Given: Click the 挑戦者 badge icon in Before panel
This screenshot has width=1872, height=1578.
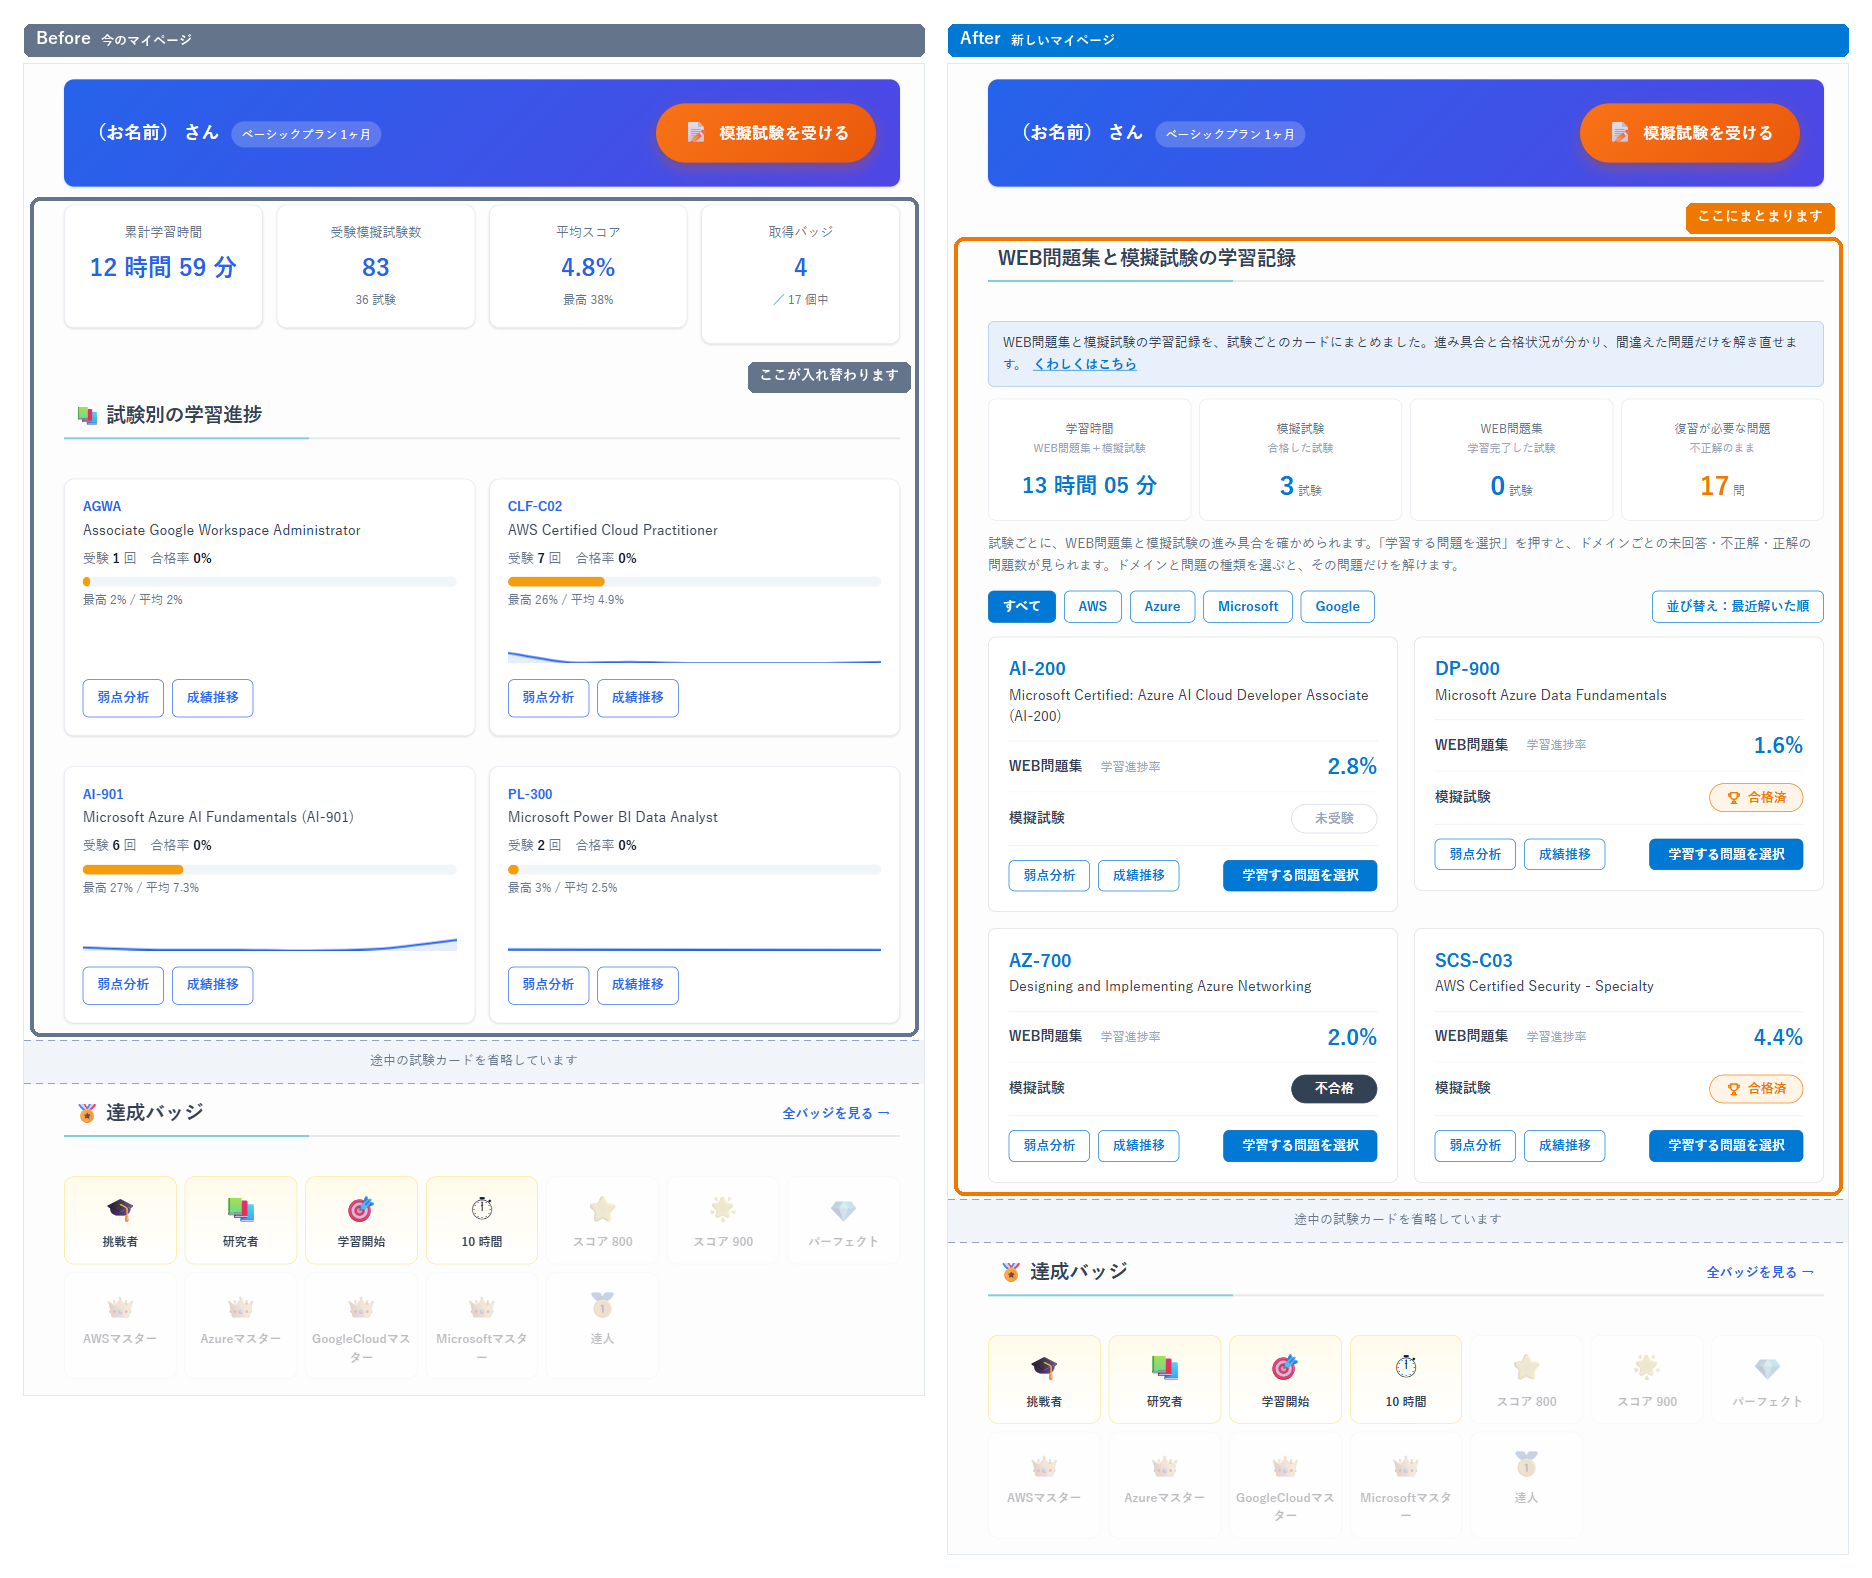Looking at the screenshot, I should pyautogui.click(x=120, y=1220).
